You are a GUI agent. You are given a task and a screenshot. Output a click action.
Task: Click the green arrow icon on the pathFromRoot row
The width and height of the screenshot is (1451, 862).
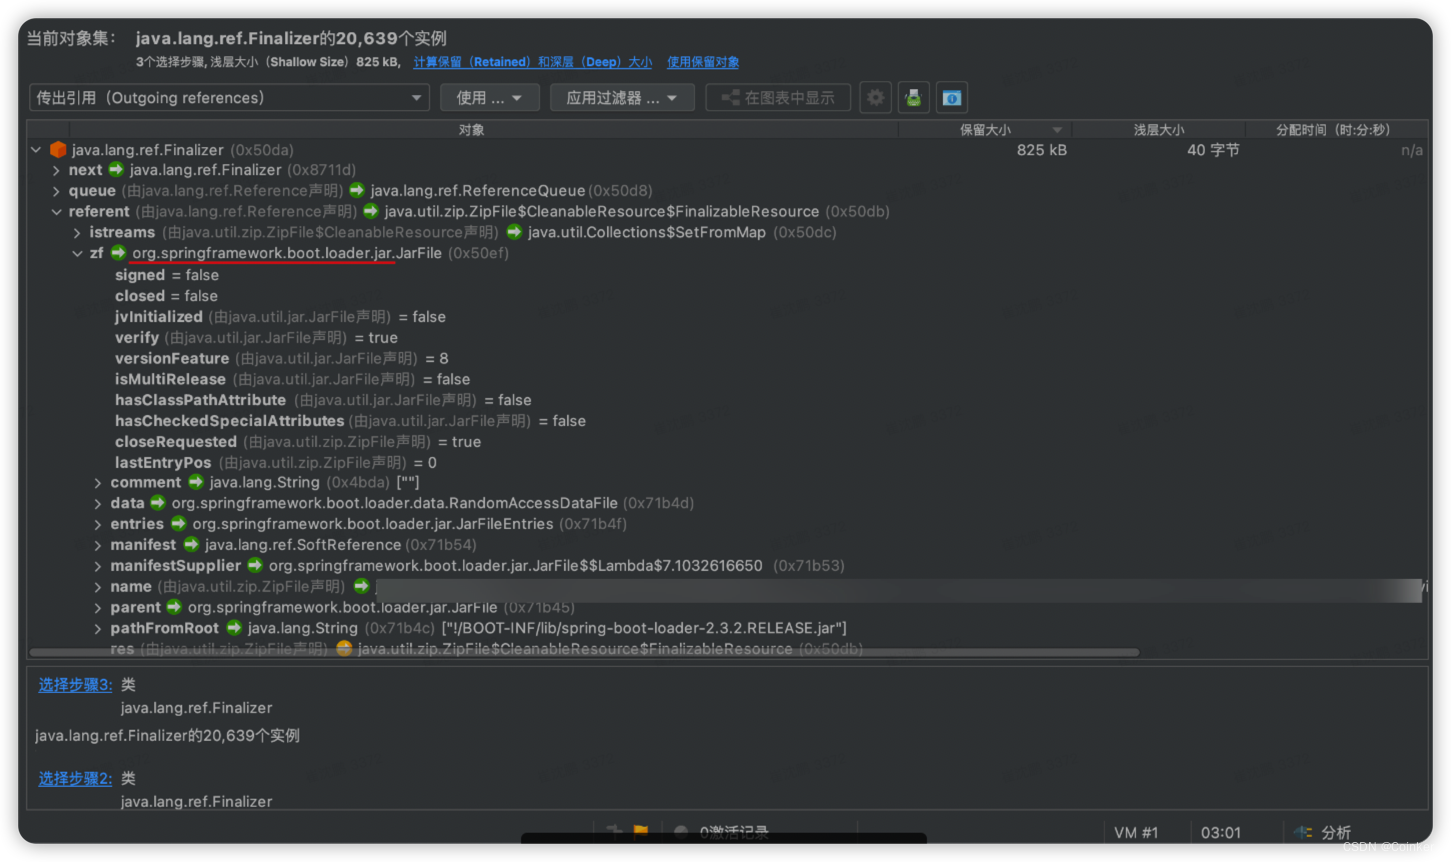(x=234, y=628)
